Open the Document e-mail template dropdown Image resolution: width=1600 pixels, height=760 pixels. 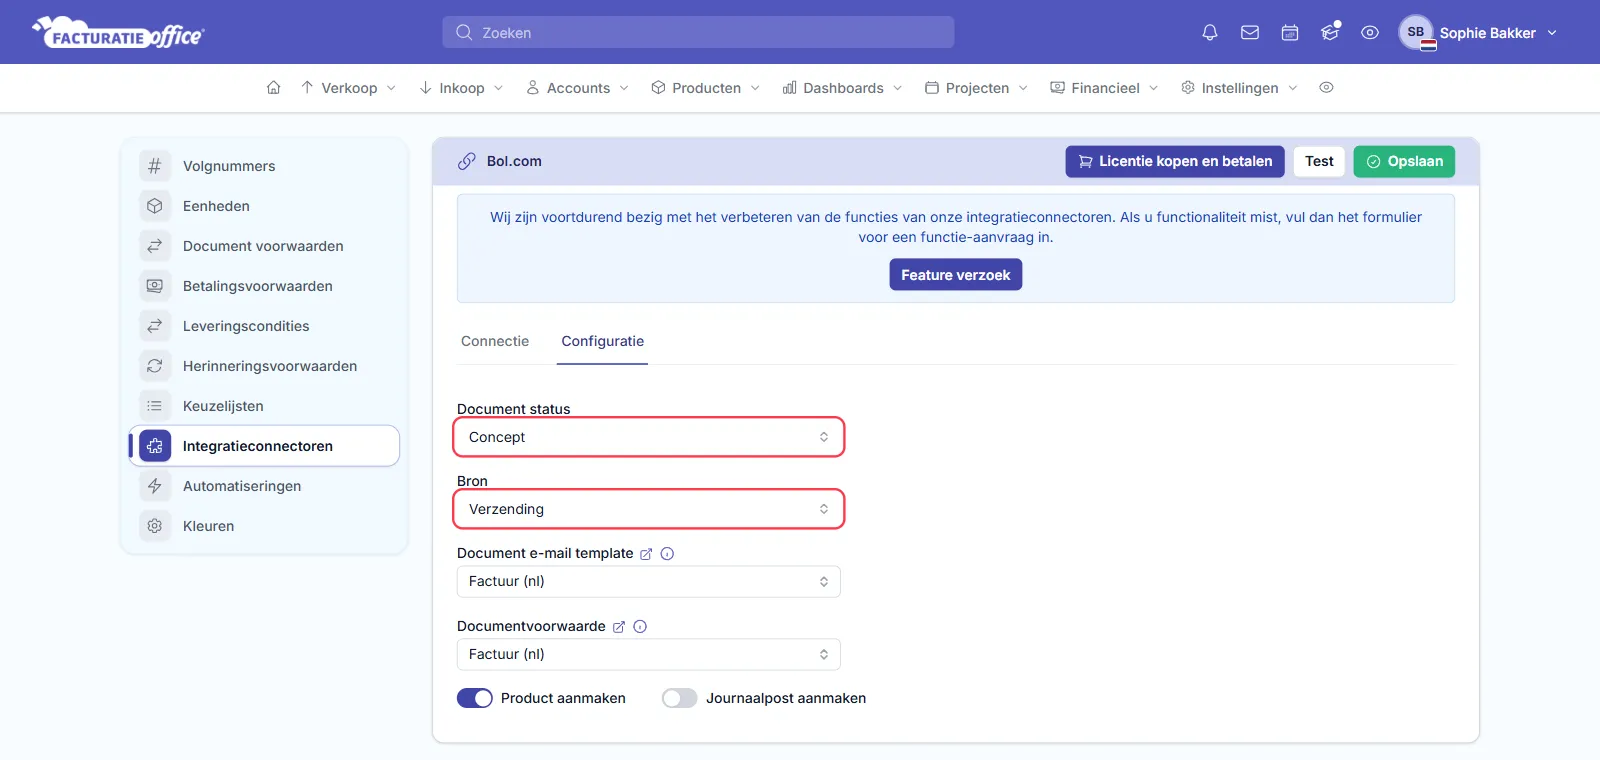[649, 582]
